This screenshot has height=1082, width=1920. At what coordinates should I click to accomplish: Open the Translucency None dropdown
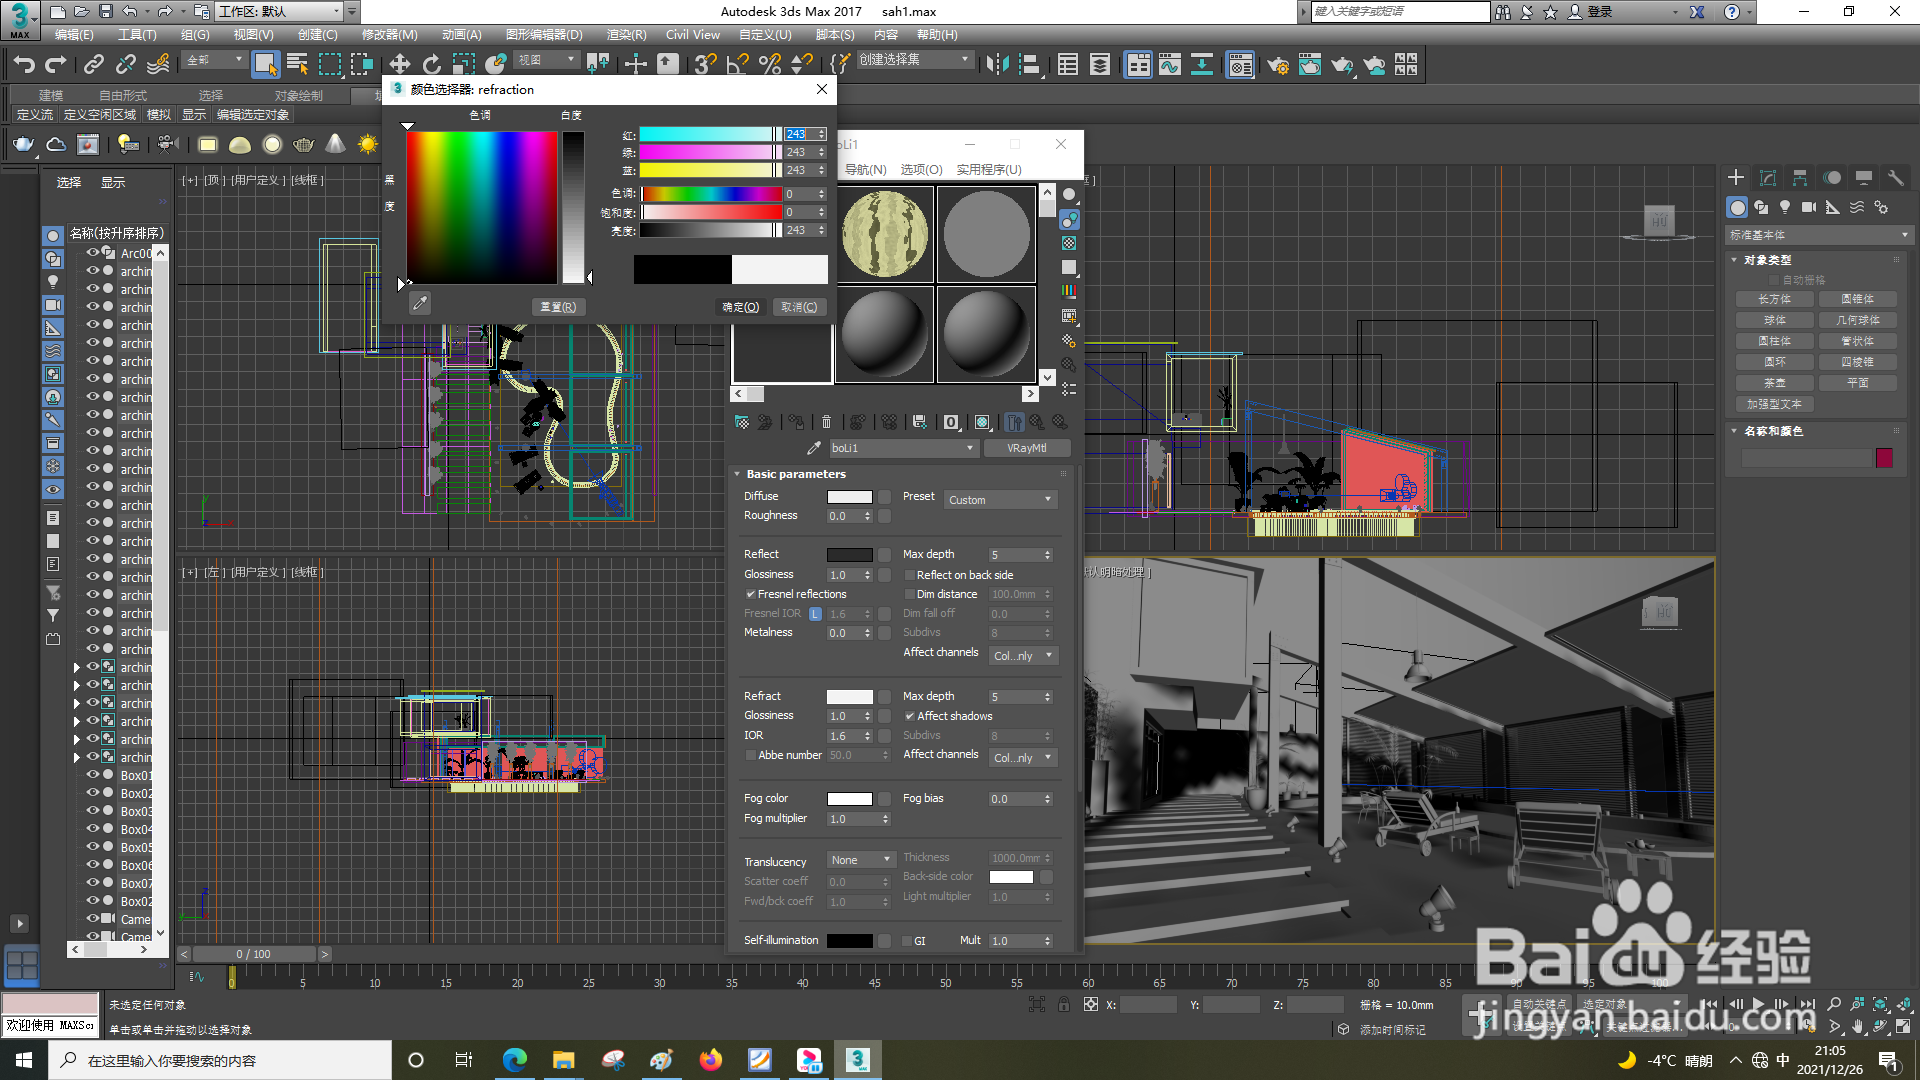click(x=861, y=861)
